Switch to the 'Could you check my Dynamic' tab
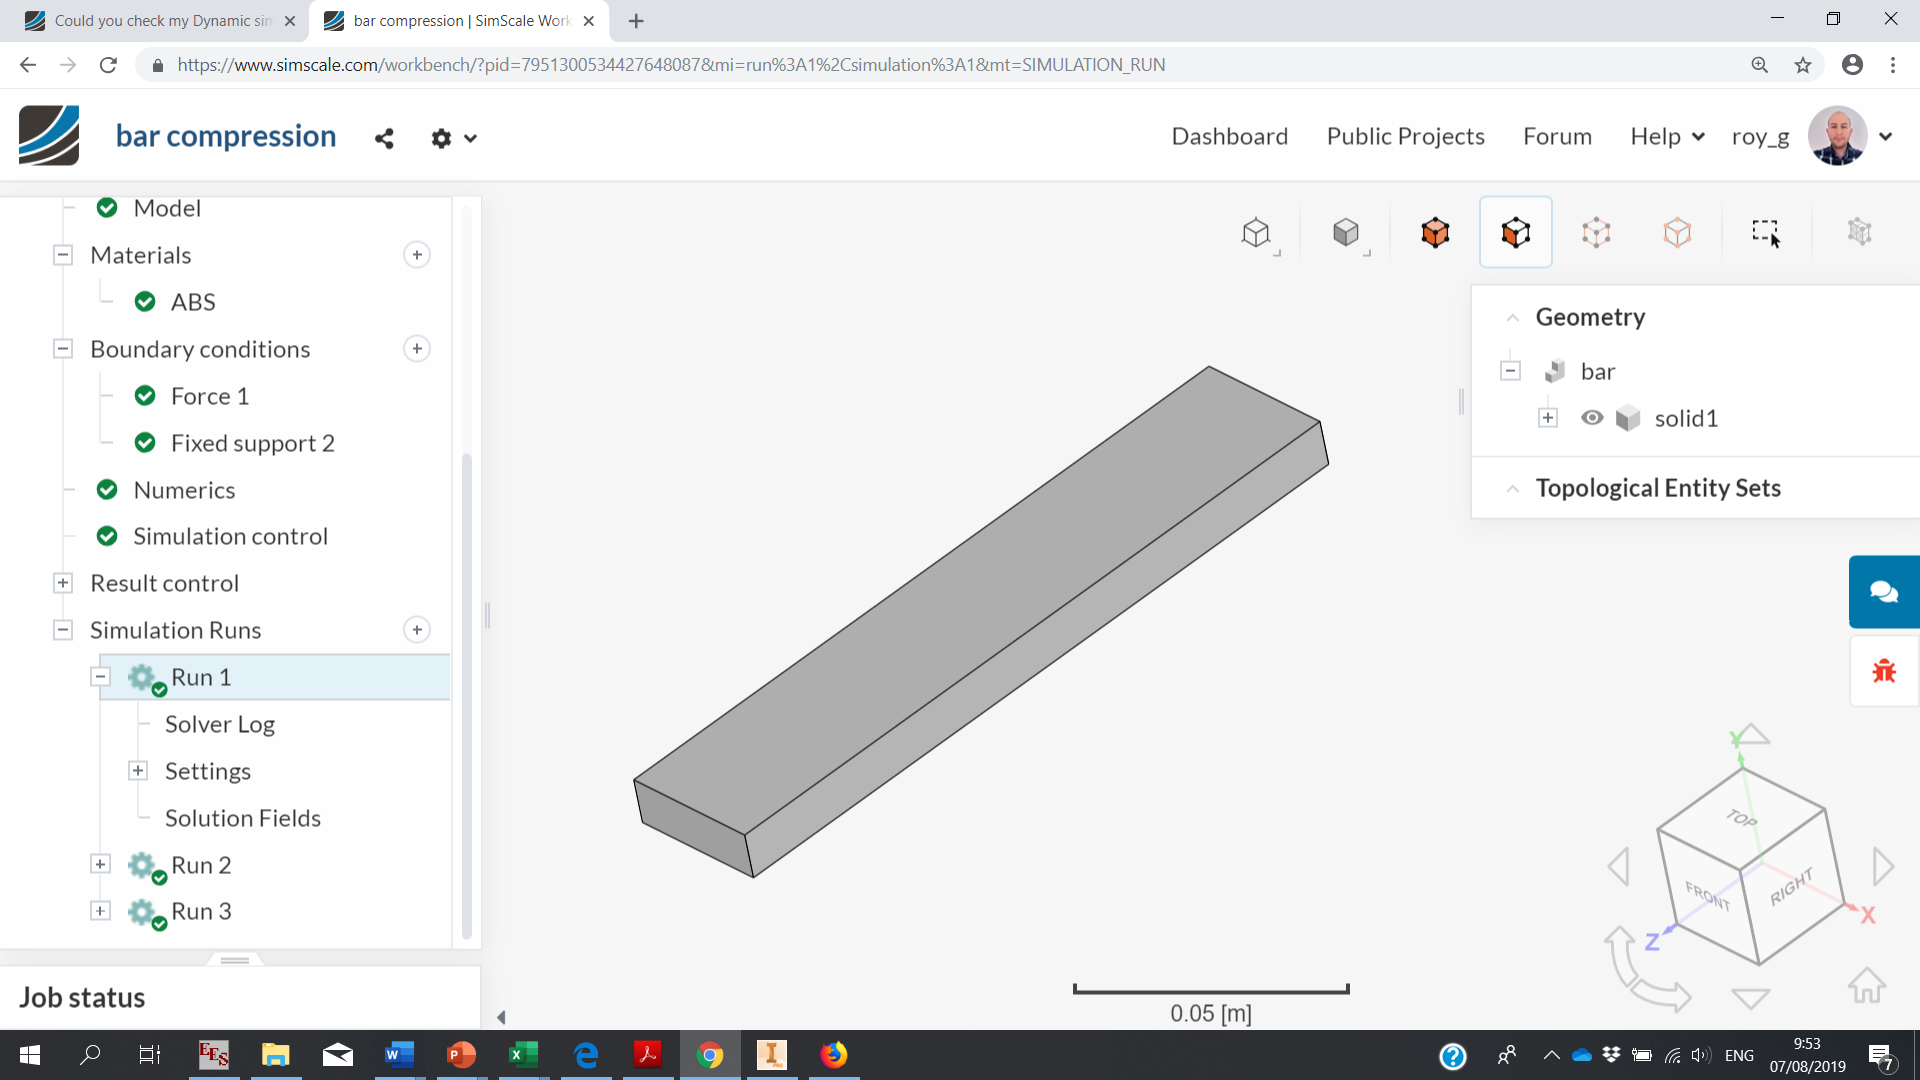Image resolution: width=1920 pixels, height=1080 pixels. [x=160, y=20]
